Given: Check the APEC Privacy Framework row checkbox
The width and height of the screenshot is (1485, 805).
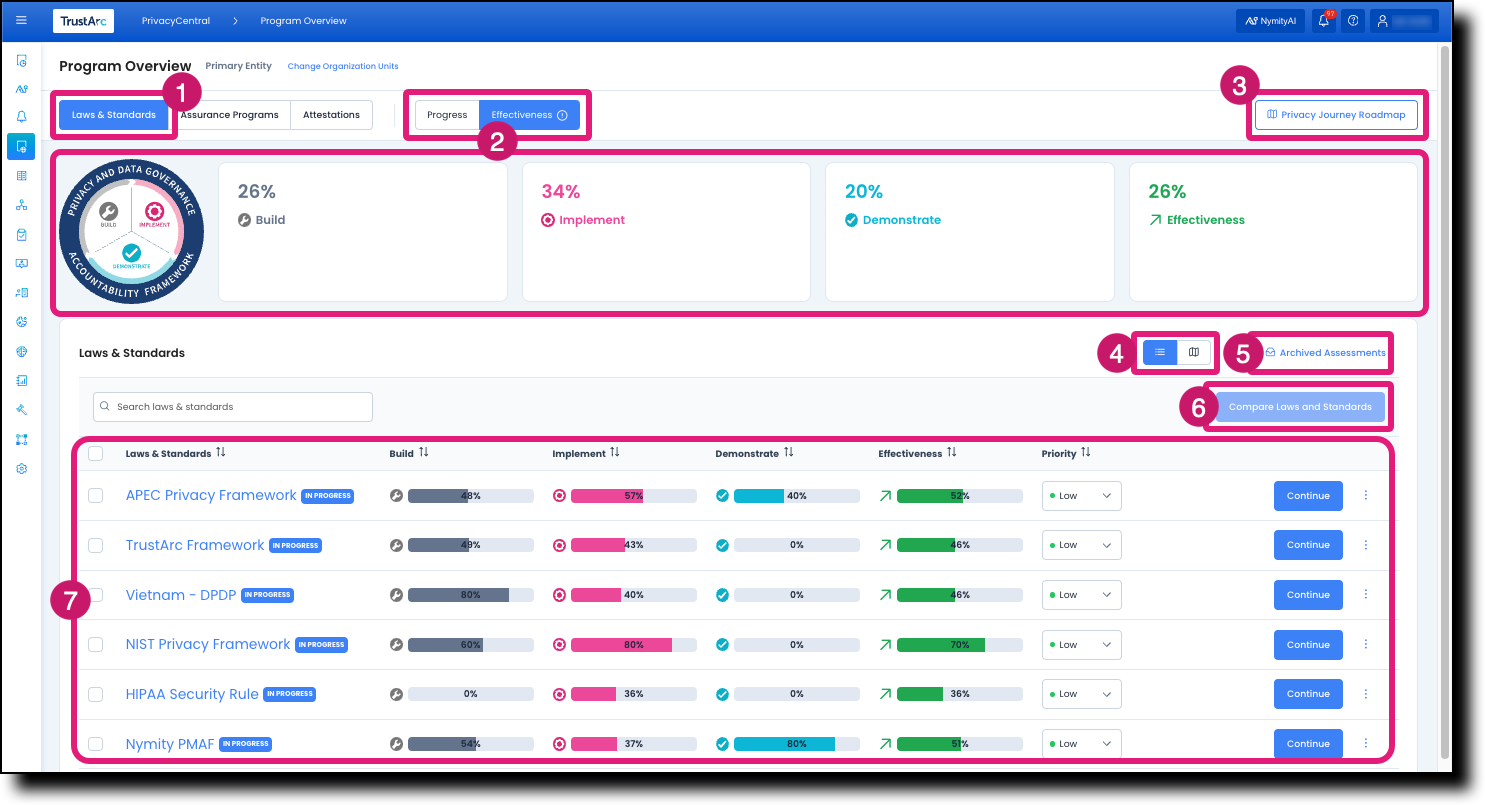Looking at the screenshot, I should [x=96, y=495].
